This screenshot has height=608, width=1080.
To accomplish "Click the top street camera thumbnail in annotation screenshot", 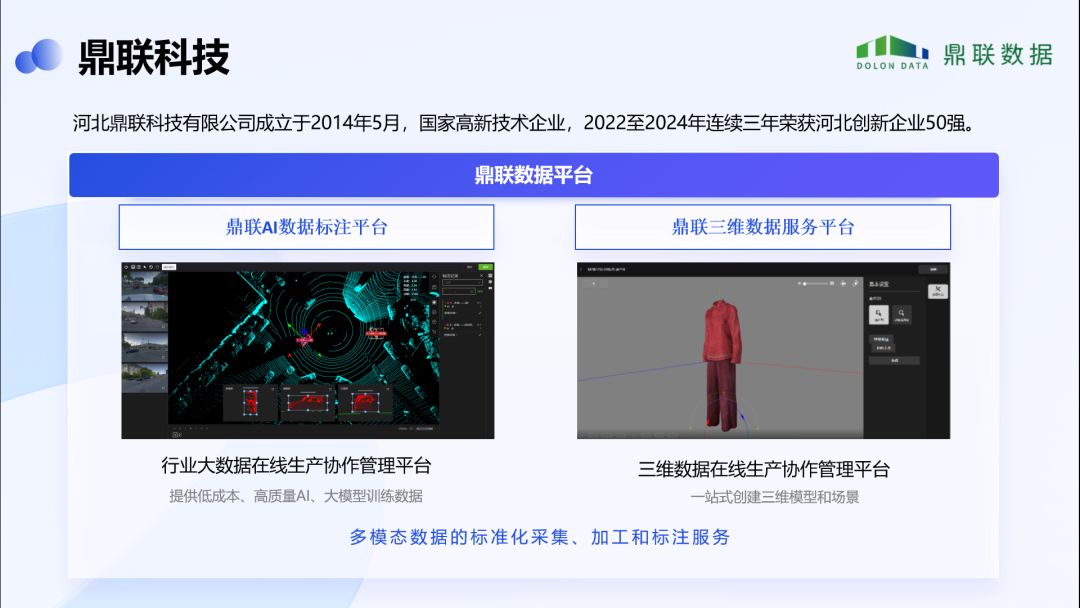I will (x=145, y=284).
